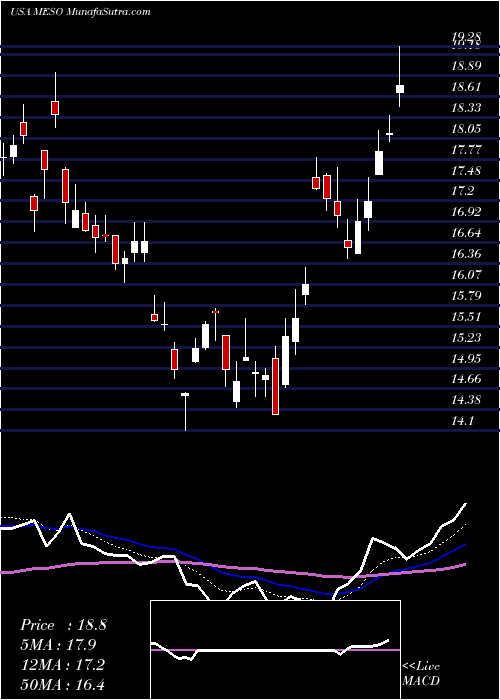Click the '5MA : 17.9' legend entry
This screenshot has width=500, height=700.
click(58, 645)
